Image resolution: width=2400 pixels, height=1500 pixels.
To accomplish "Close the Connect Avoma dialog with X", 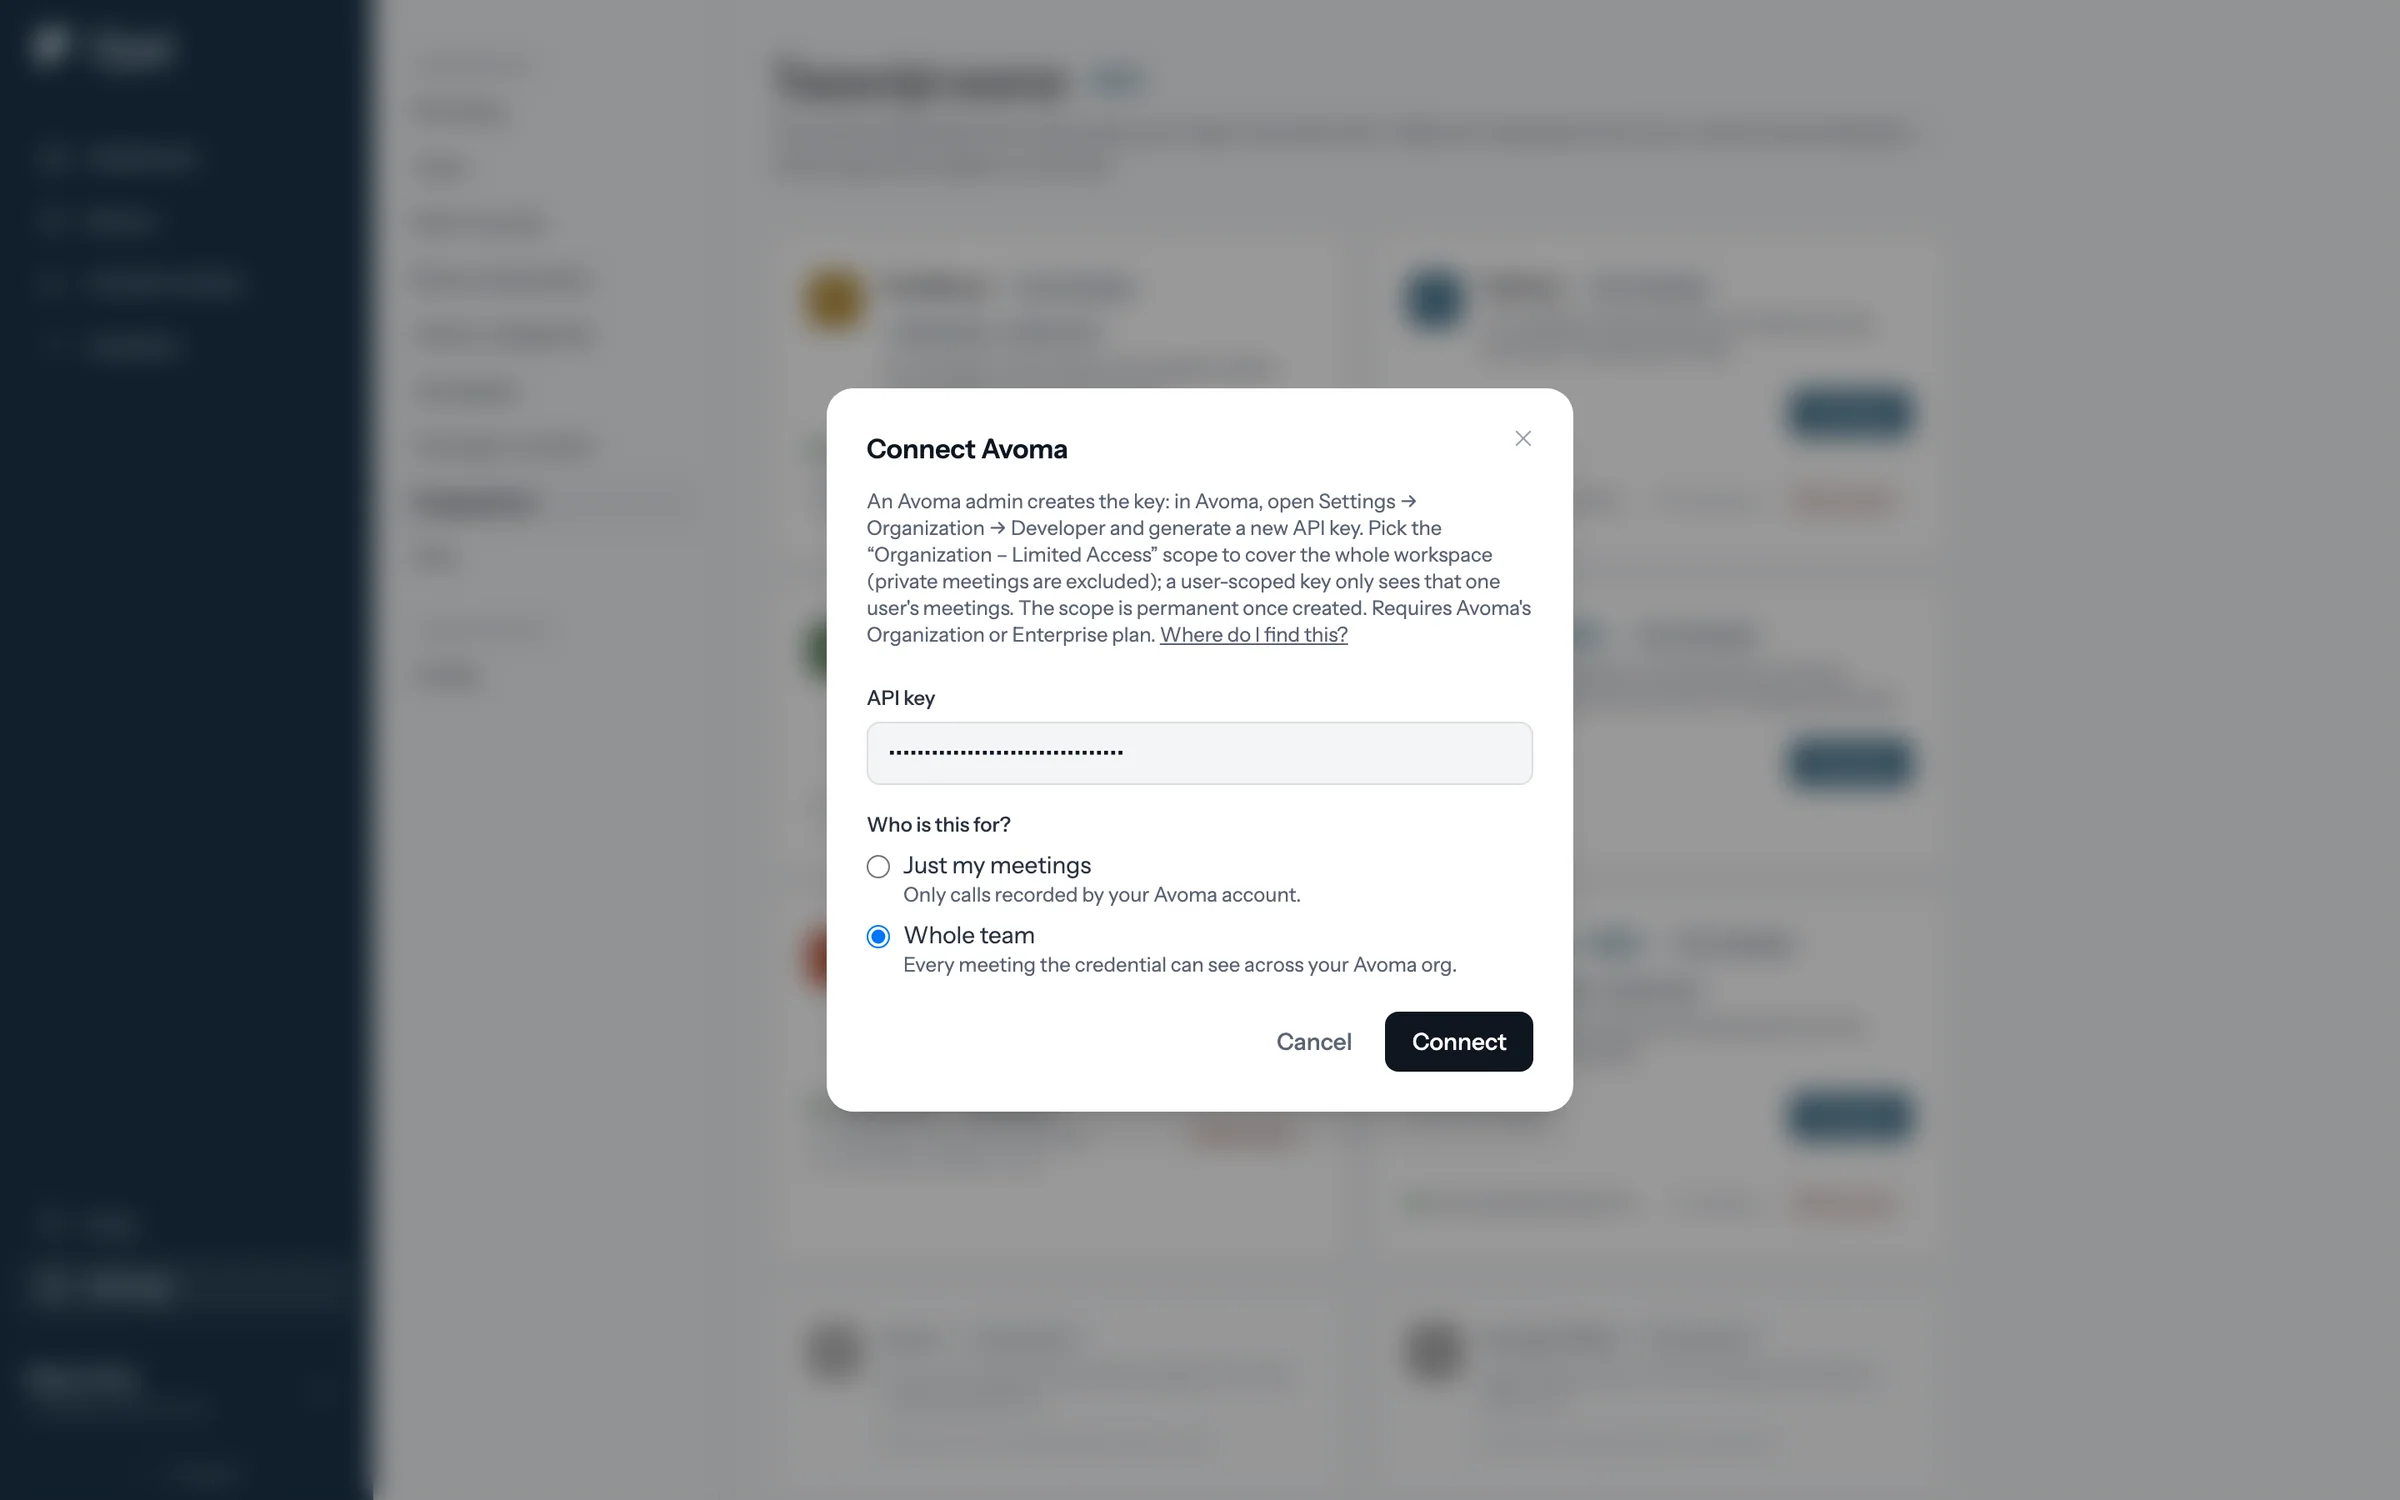I will pyautogui.click(x=1523, y=438).
